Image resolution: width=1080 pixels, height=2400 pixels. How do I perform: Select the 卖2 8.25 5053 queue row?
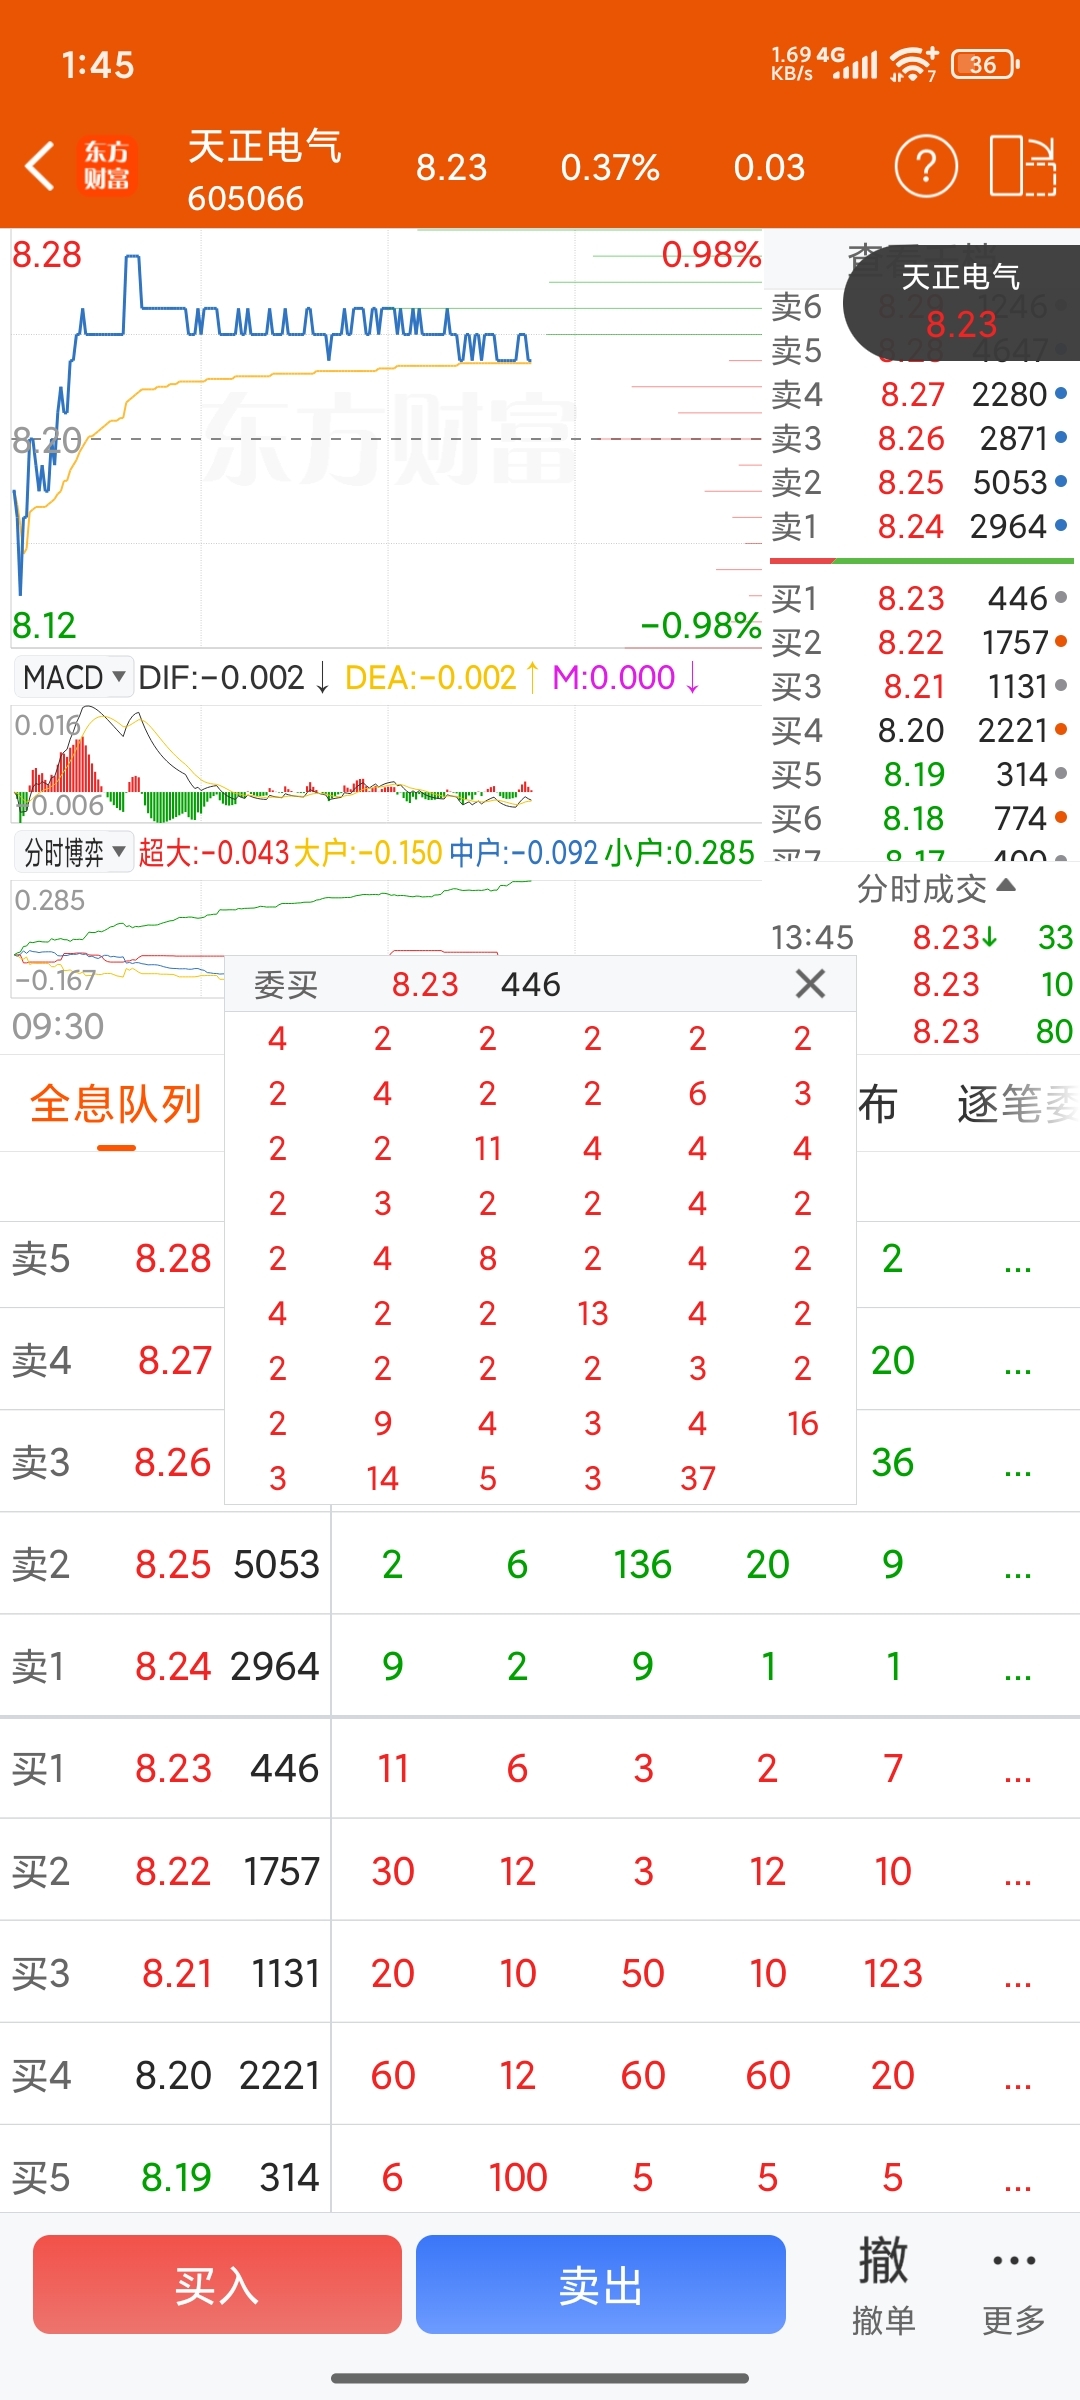(540, 1564)
